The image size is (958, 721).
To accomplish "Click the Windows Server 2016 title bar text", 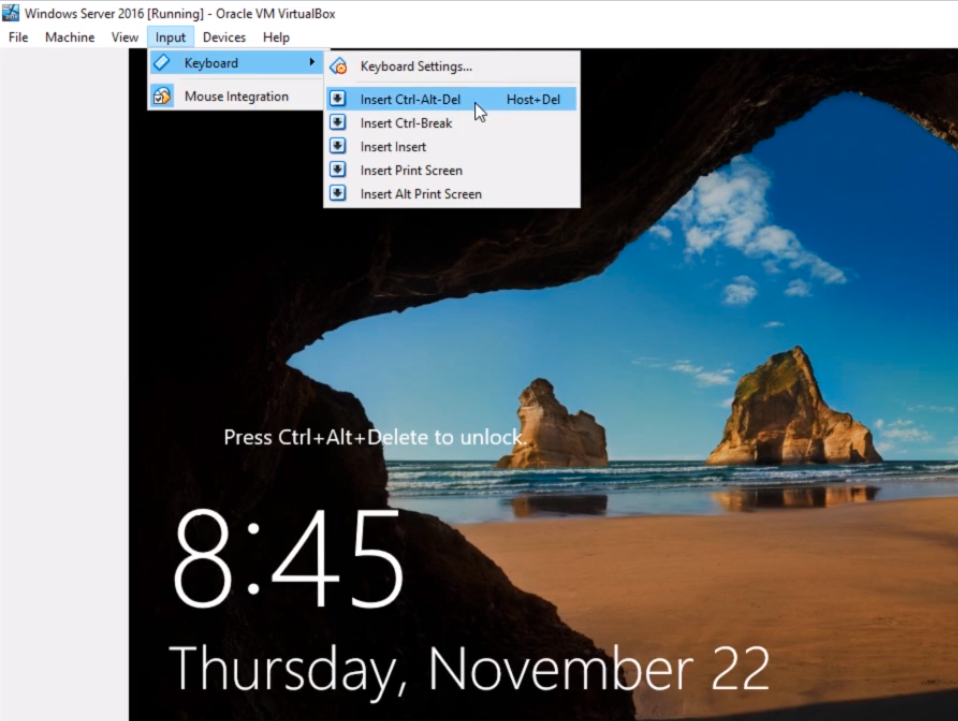I will click(180, 13).
